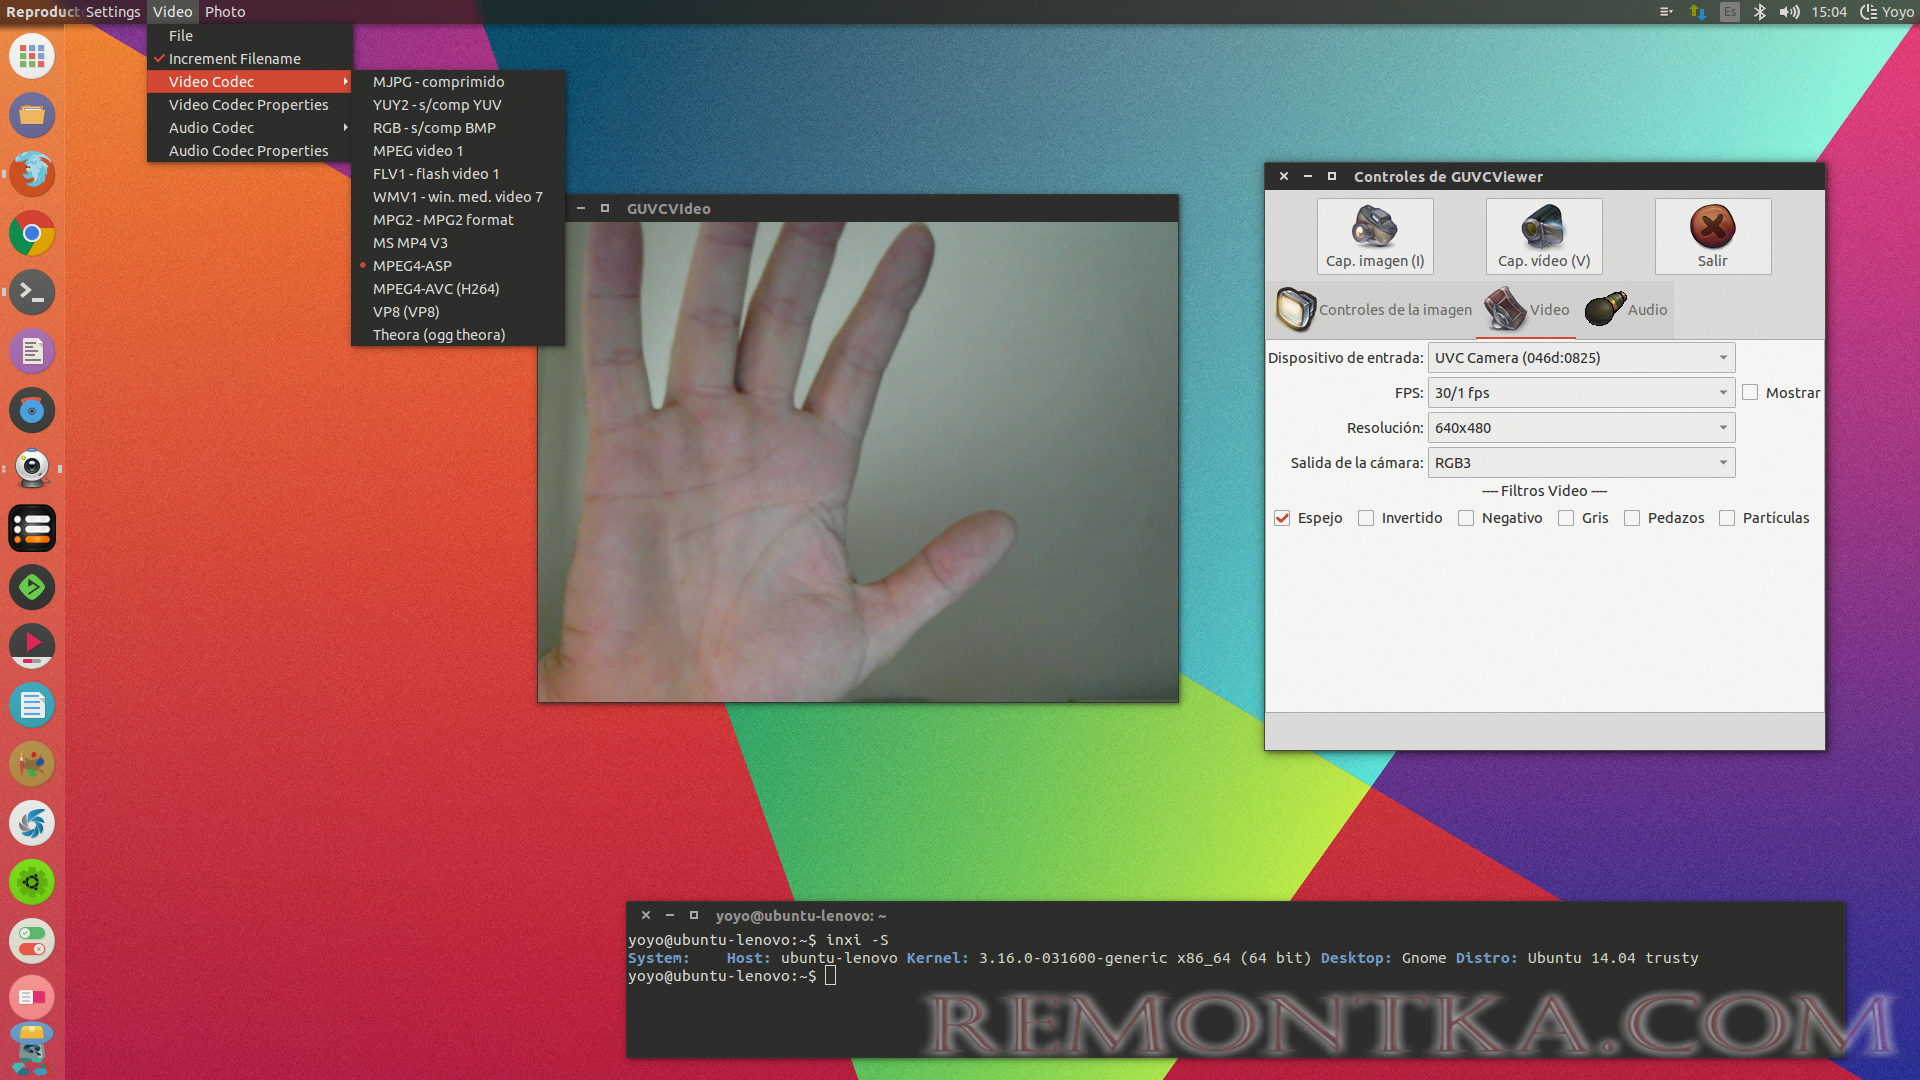Enable the Partículas filter checkbox
The width and height of the screenshot is (1920, 1080).
tap(1727, 518)
